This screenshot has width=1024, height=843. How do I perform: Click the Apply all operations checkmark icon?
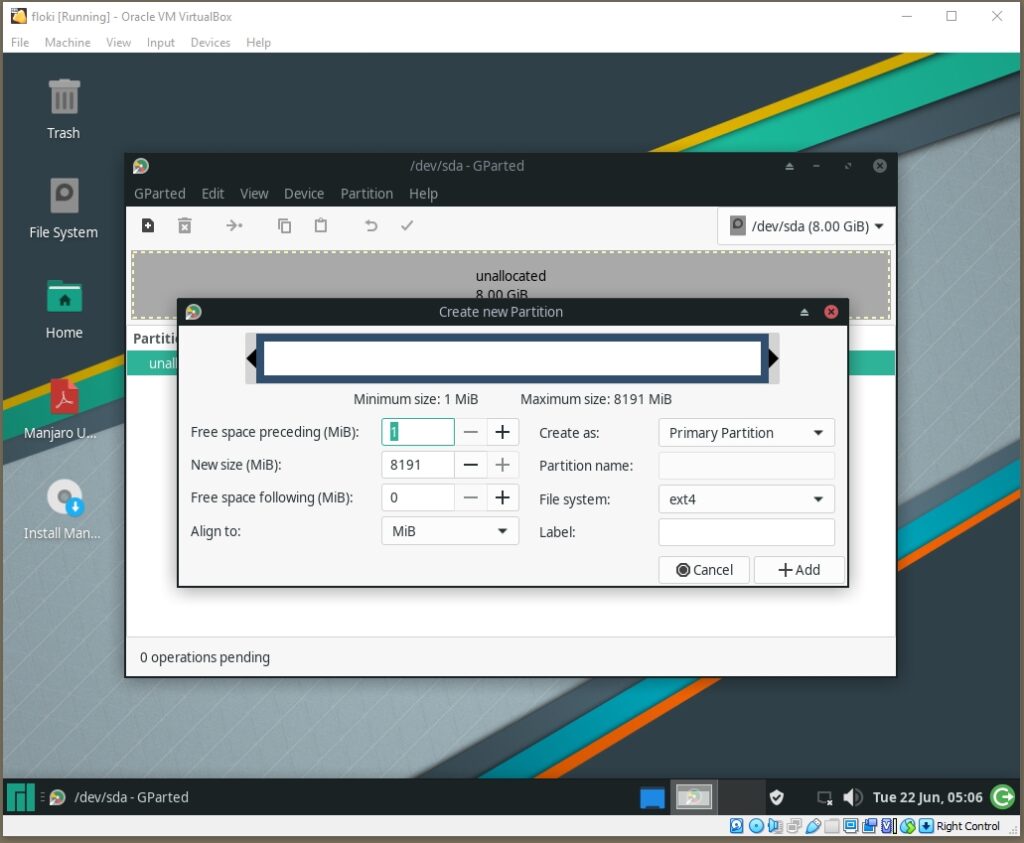tap(407, 225)
